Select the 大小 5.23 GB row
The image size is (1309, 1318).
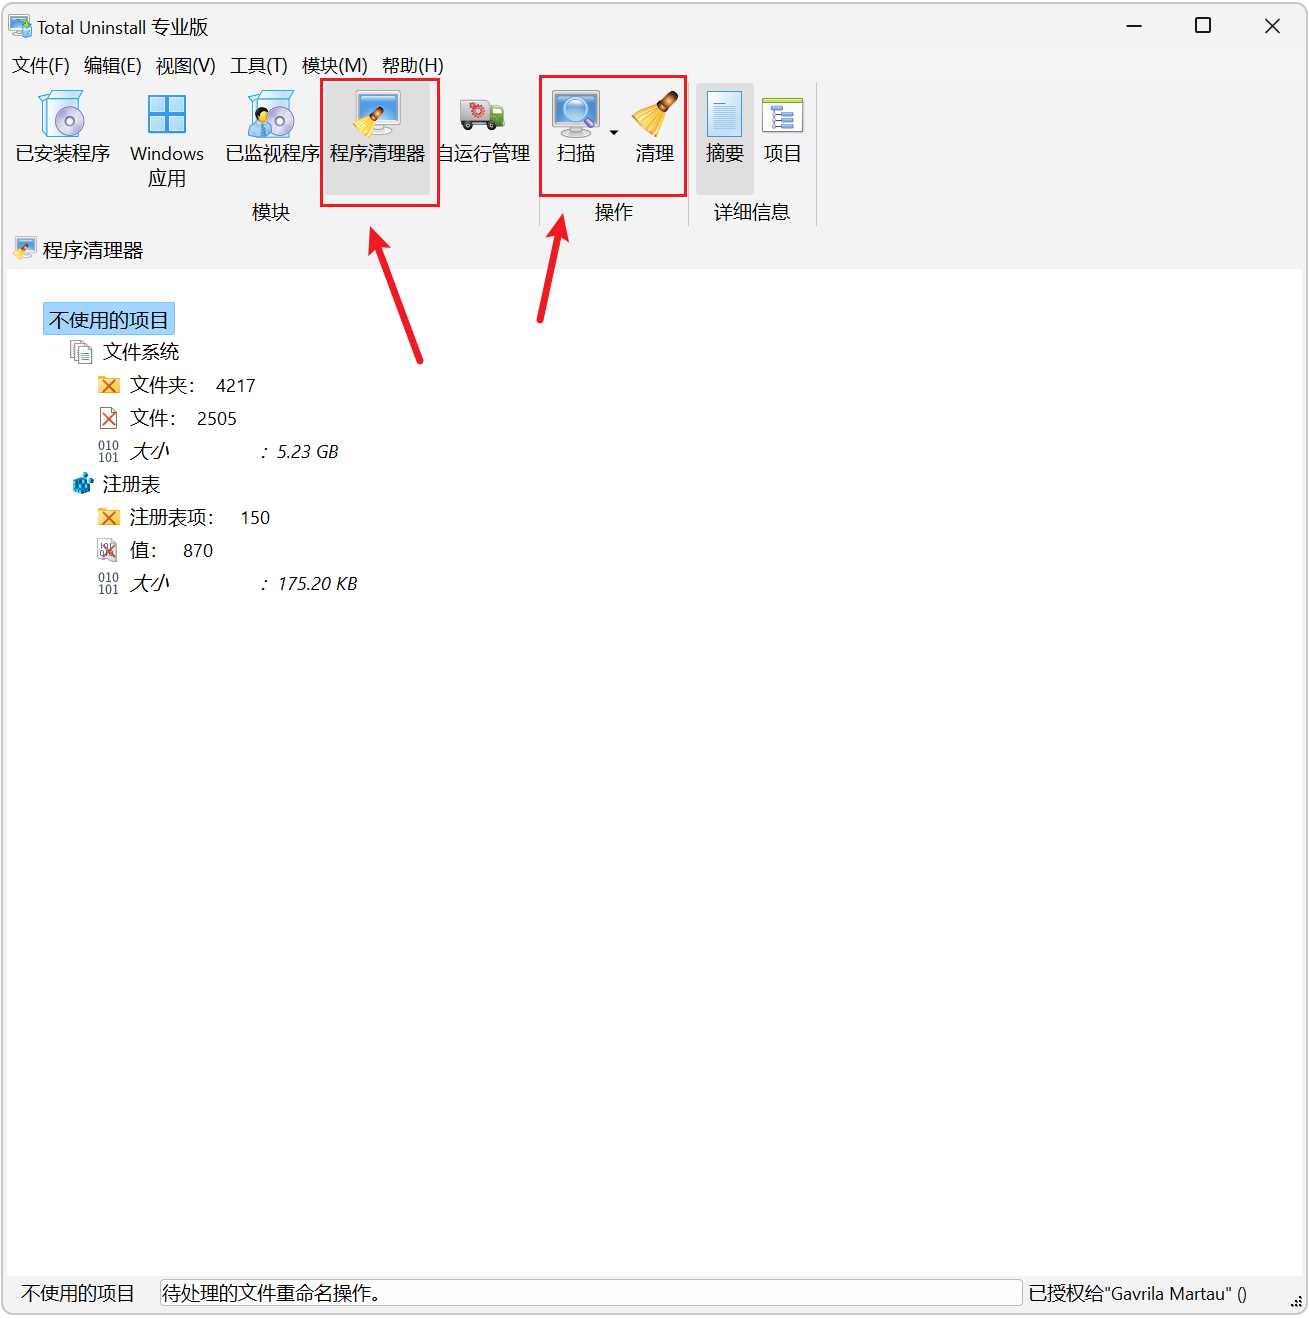coord(234,451)
